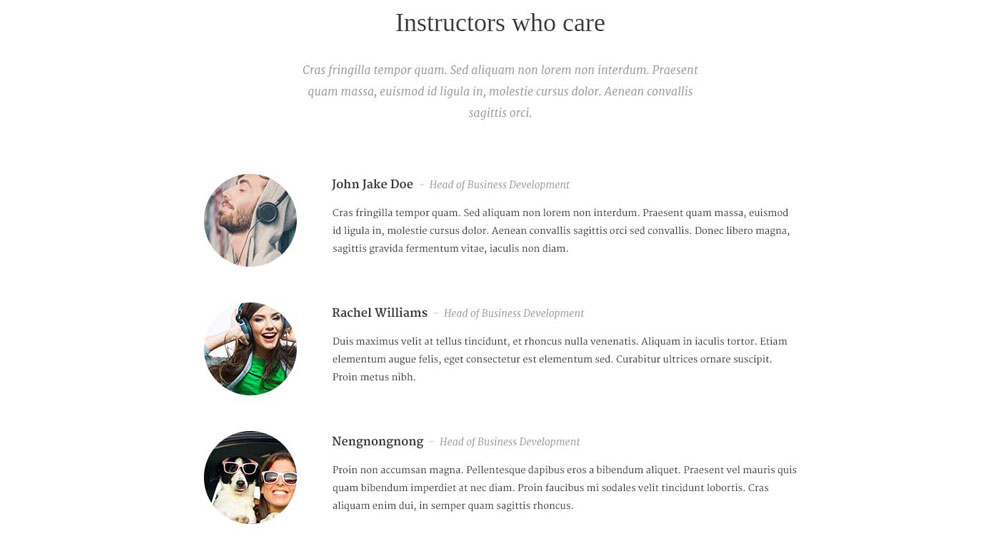Viewport: 1000px width, 560px height.
Task: Click job title next to Nengnongnong
Action: point(510,442)
